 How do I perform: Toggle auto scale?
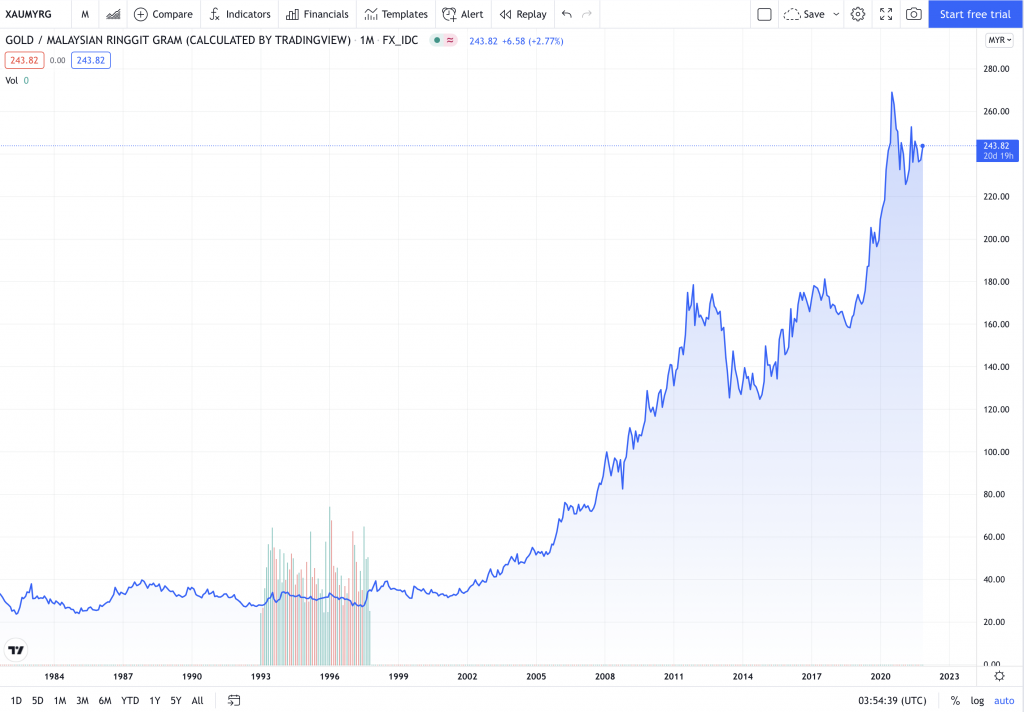click(1003, 700)
